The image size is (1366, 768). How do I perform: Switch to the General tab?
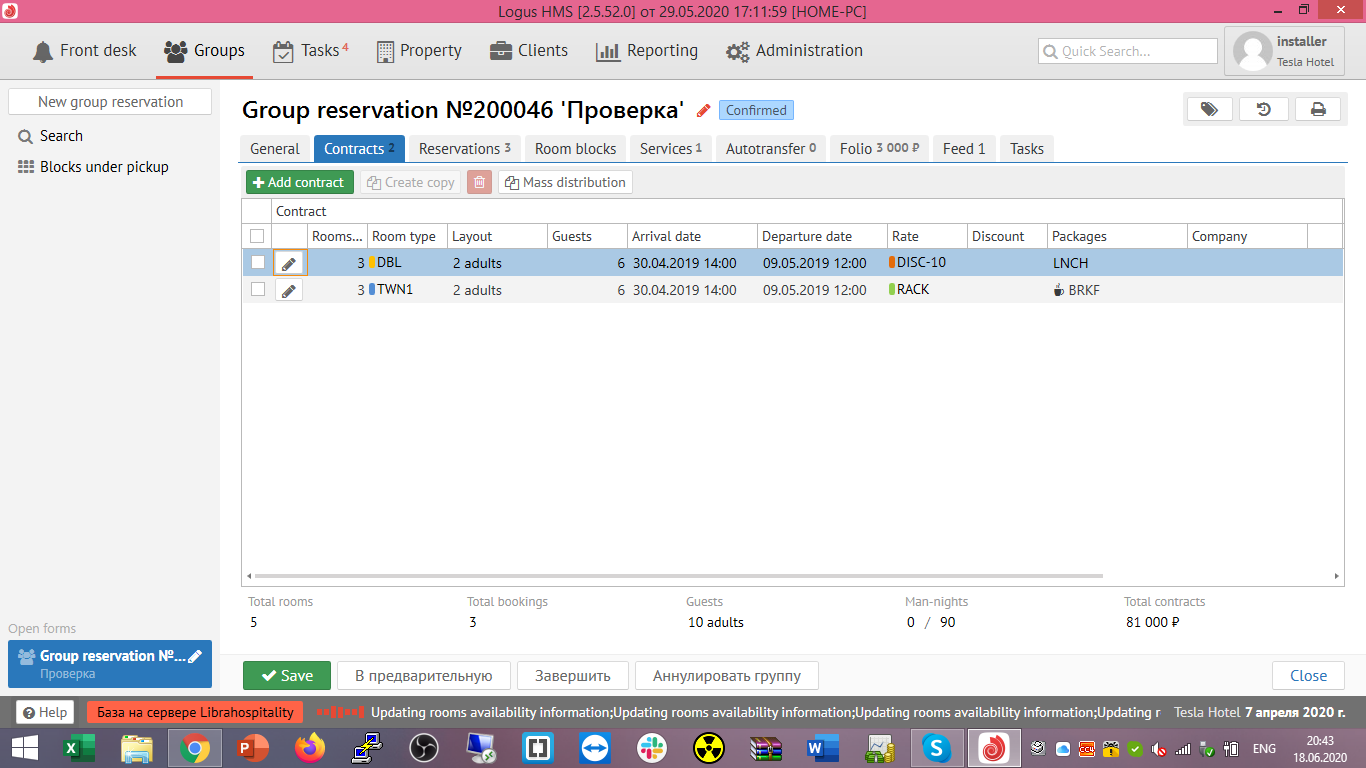point(275,149)
